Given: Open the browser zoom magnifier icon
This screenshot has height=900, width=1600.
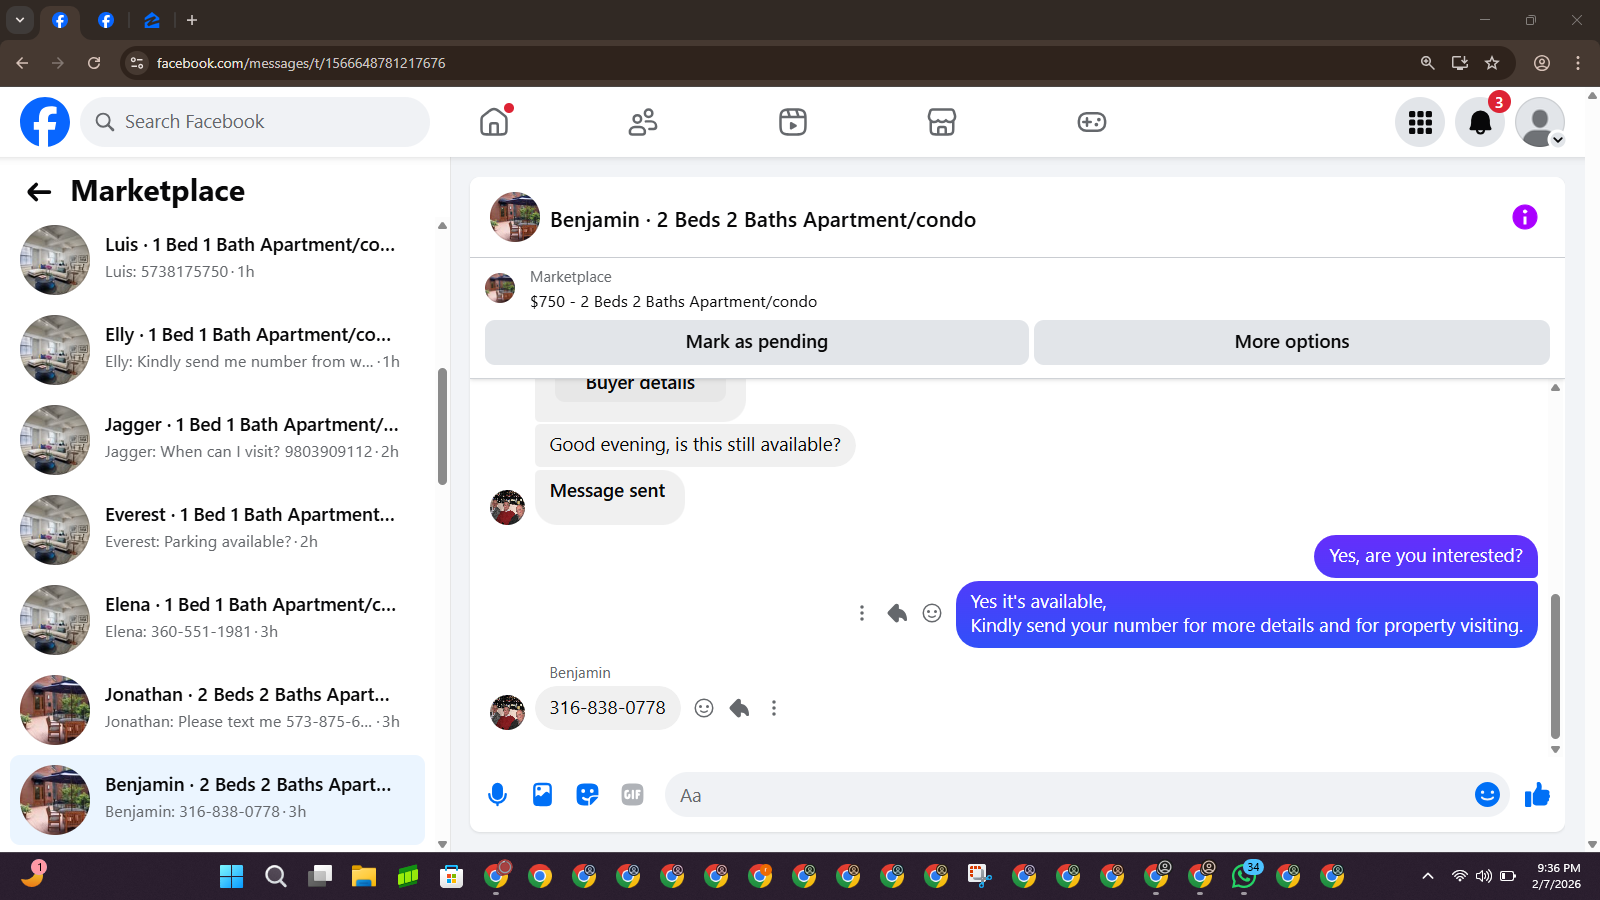Looking at the screenshot, I should click(1428, 63).
